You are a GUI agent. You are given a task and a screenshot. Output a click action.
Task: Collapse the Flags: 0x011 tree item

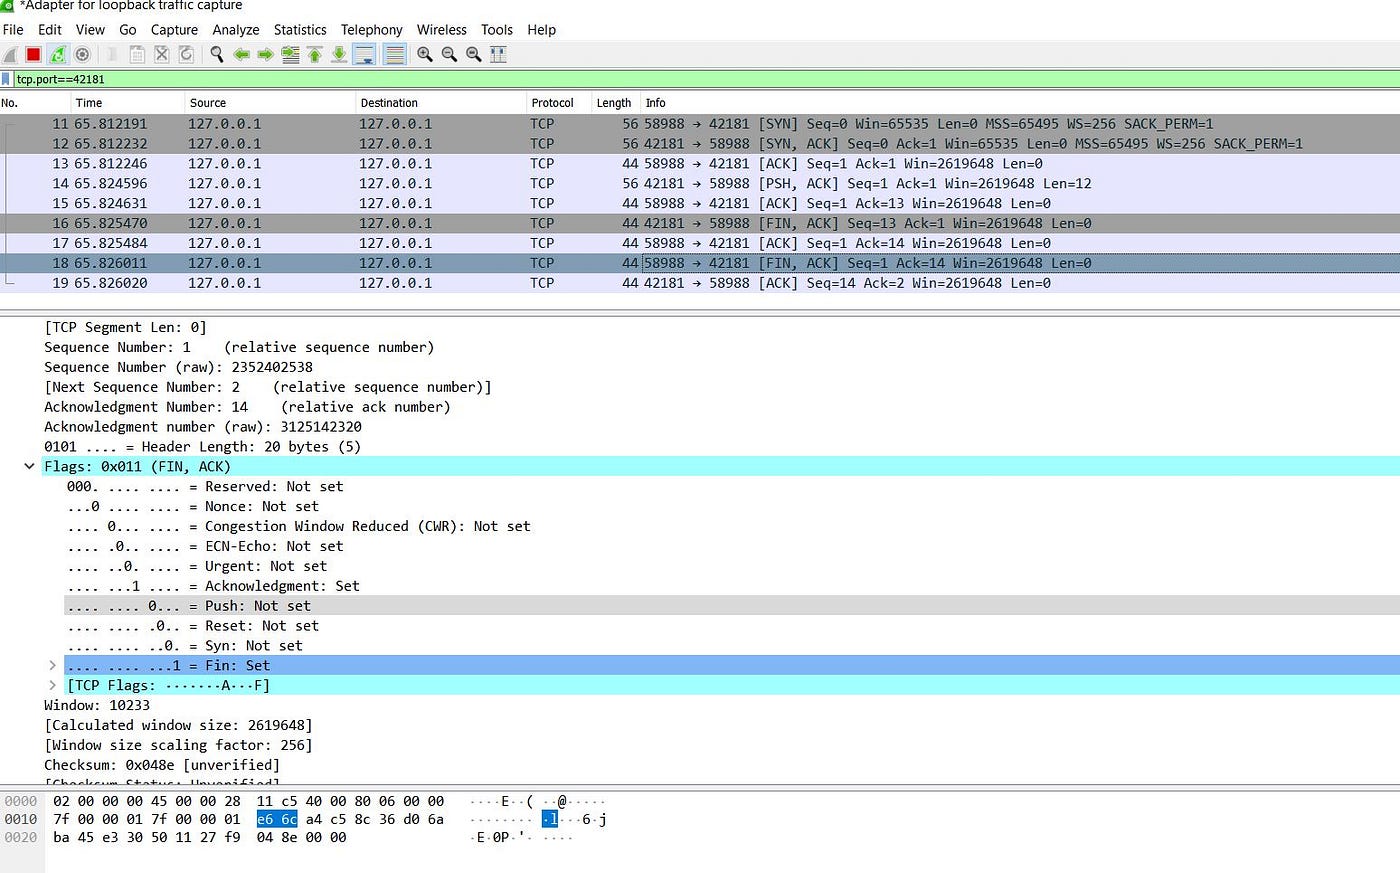[x=29, y=466]
